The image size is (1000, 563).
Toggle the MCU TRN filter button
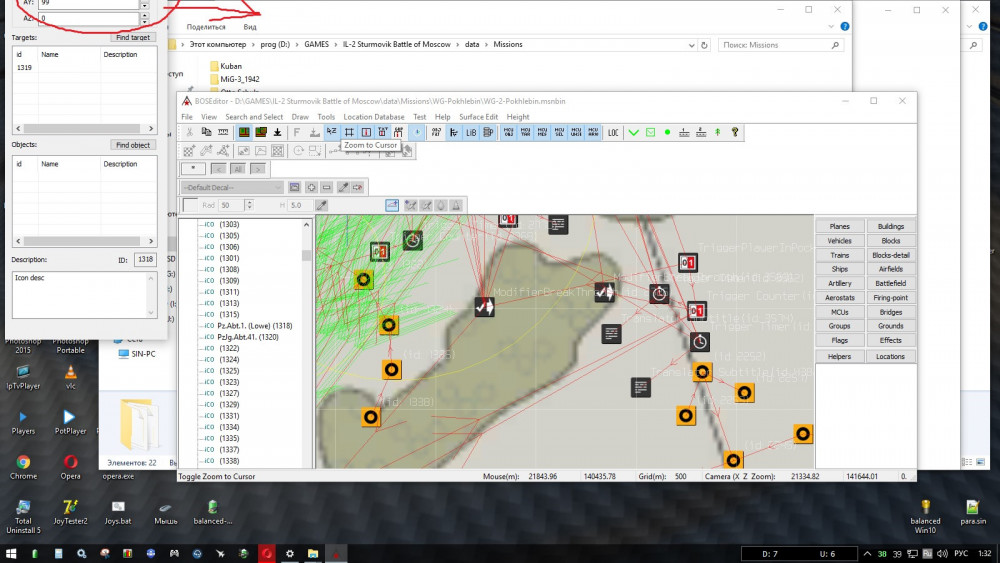tap(525, 132)
